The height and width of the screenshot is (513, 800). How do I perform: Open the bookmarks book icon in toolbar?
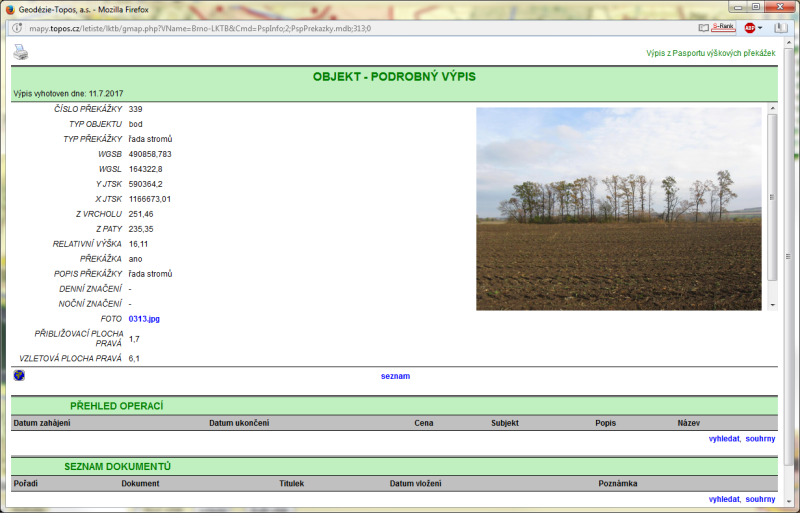781,28
